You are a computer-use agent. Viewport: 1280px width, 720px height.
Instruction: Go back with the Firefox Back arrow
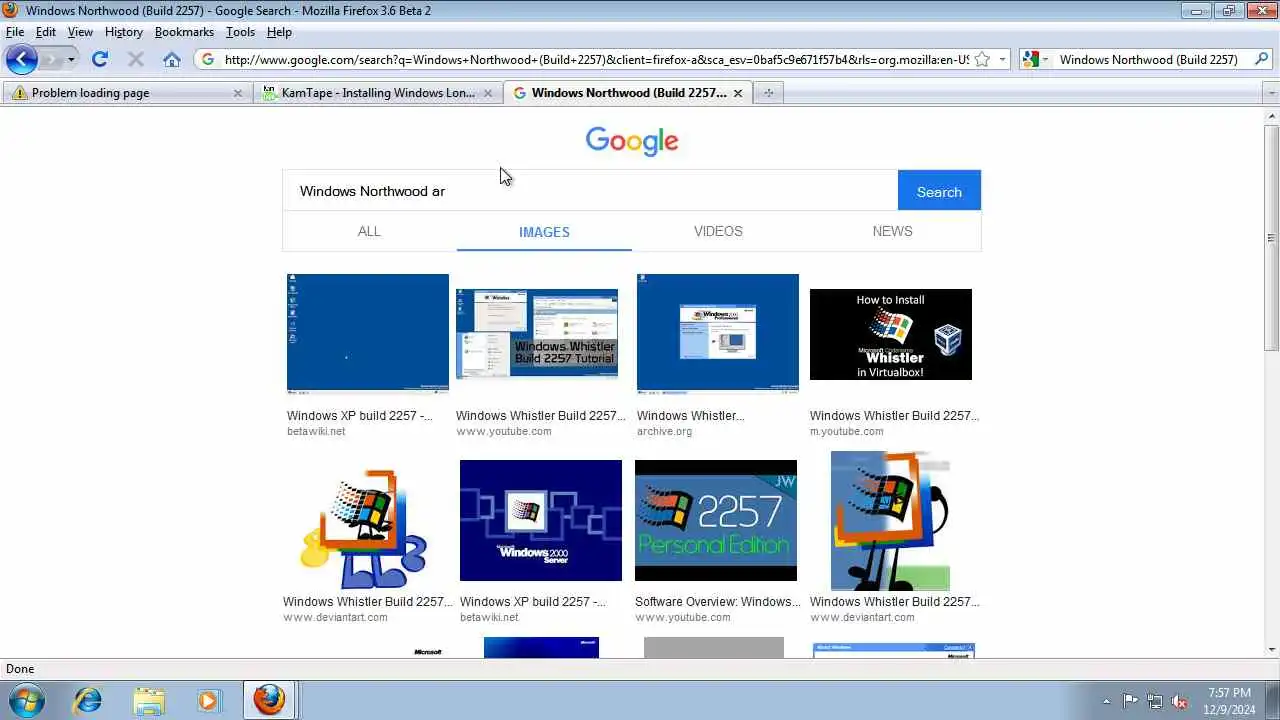tap(21, 59)
